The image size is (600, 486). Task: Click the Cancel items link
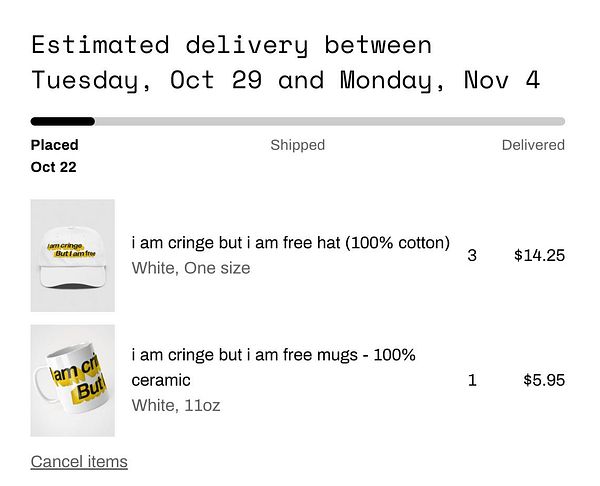[x=79, y=461]
